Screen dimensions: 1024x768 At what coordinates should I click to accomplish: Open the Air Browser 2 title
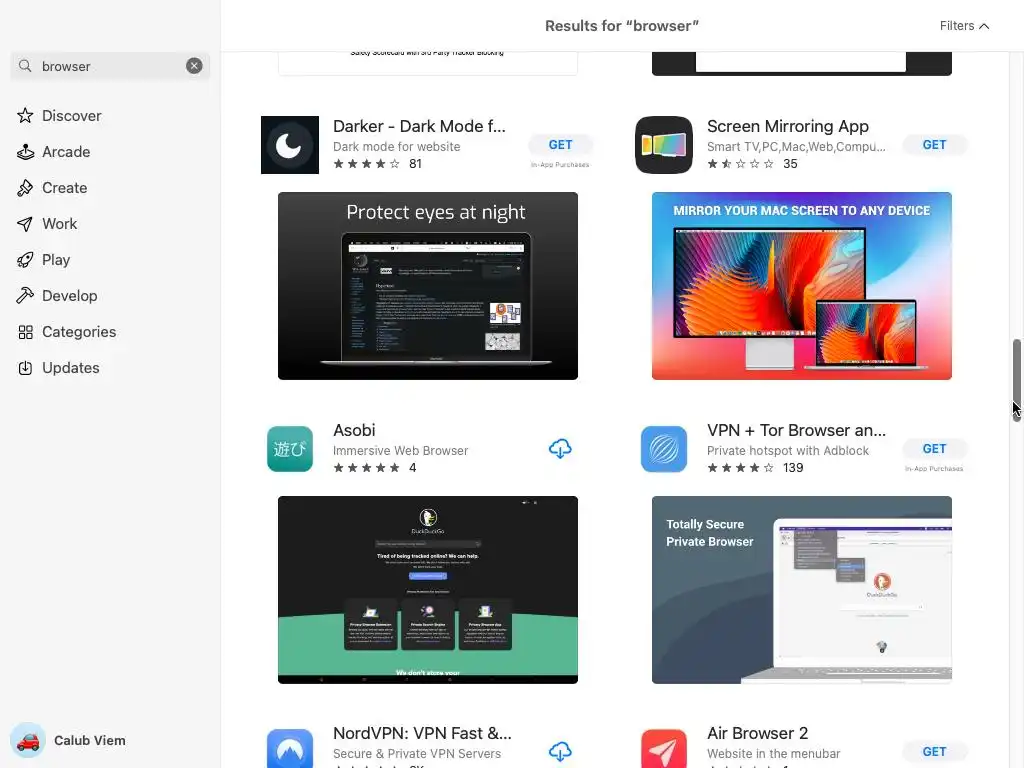tap(758, 733)
